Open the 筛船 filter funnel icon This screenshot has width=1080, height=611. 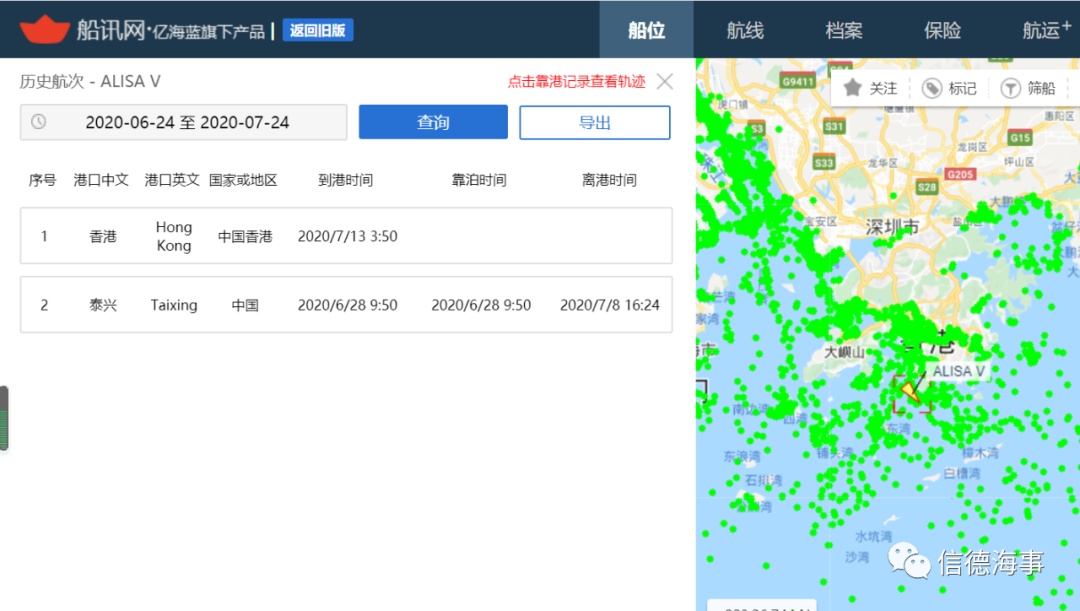[1011, 88]
